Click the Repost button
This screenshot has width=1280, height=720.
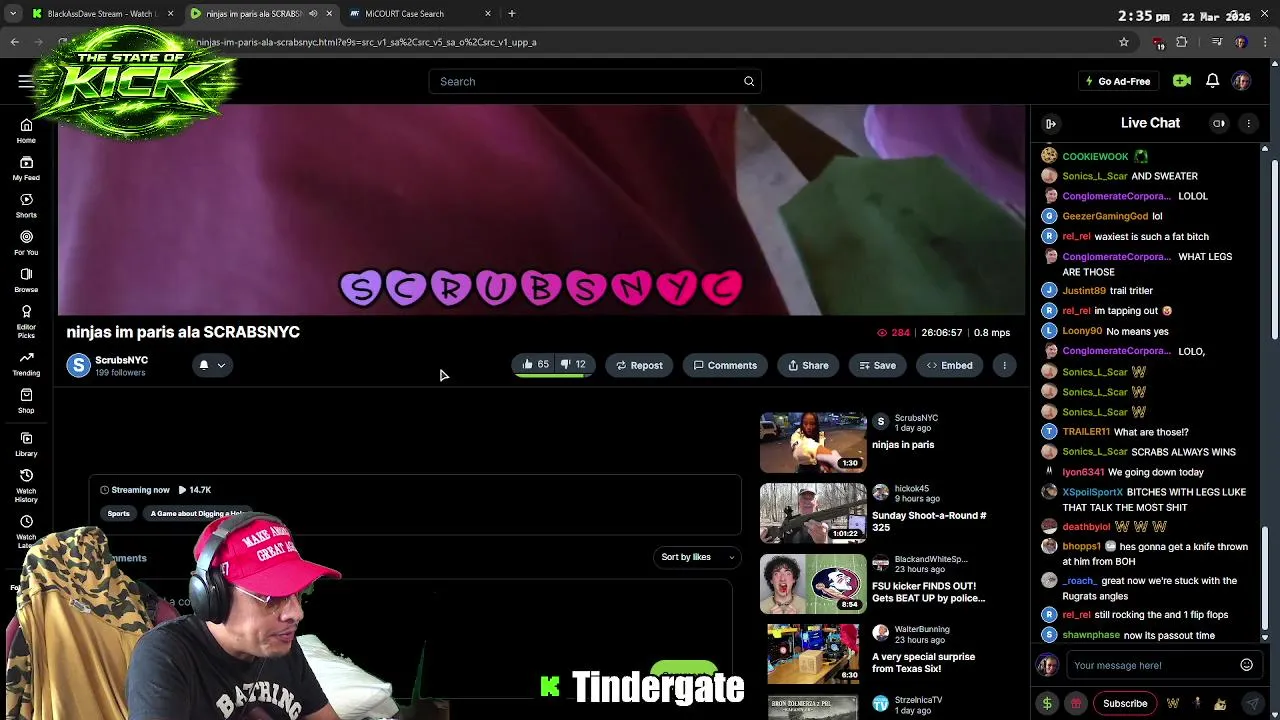(x=639, y=365)
